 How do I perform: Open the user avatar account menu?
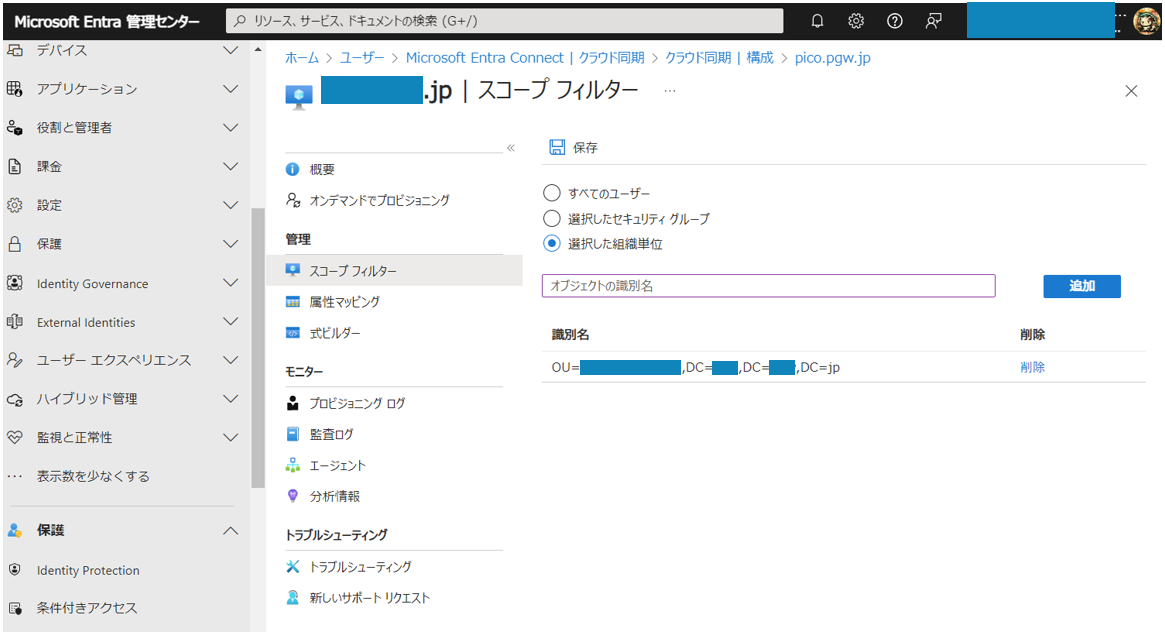pyautogui.click(x=1146, y=21)
